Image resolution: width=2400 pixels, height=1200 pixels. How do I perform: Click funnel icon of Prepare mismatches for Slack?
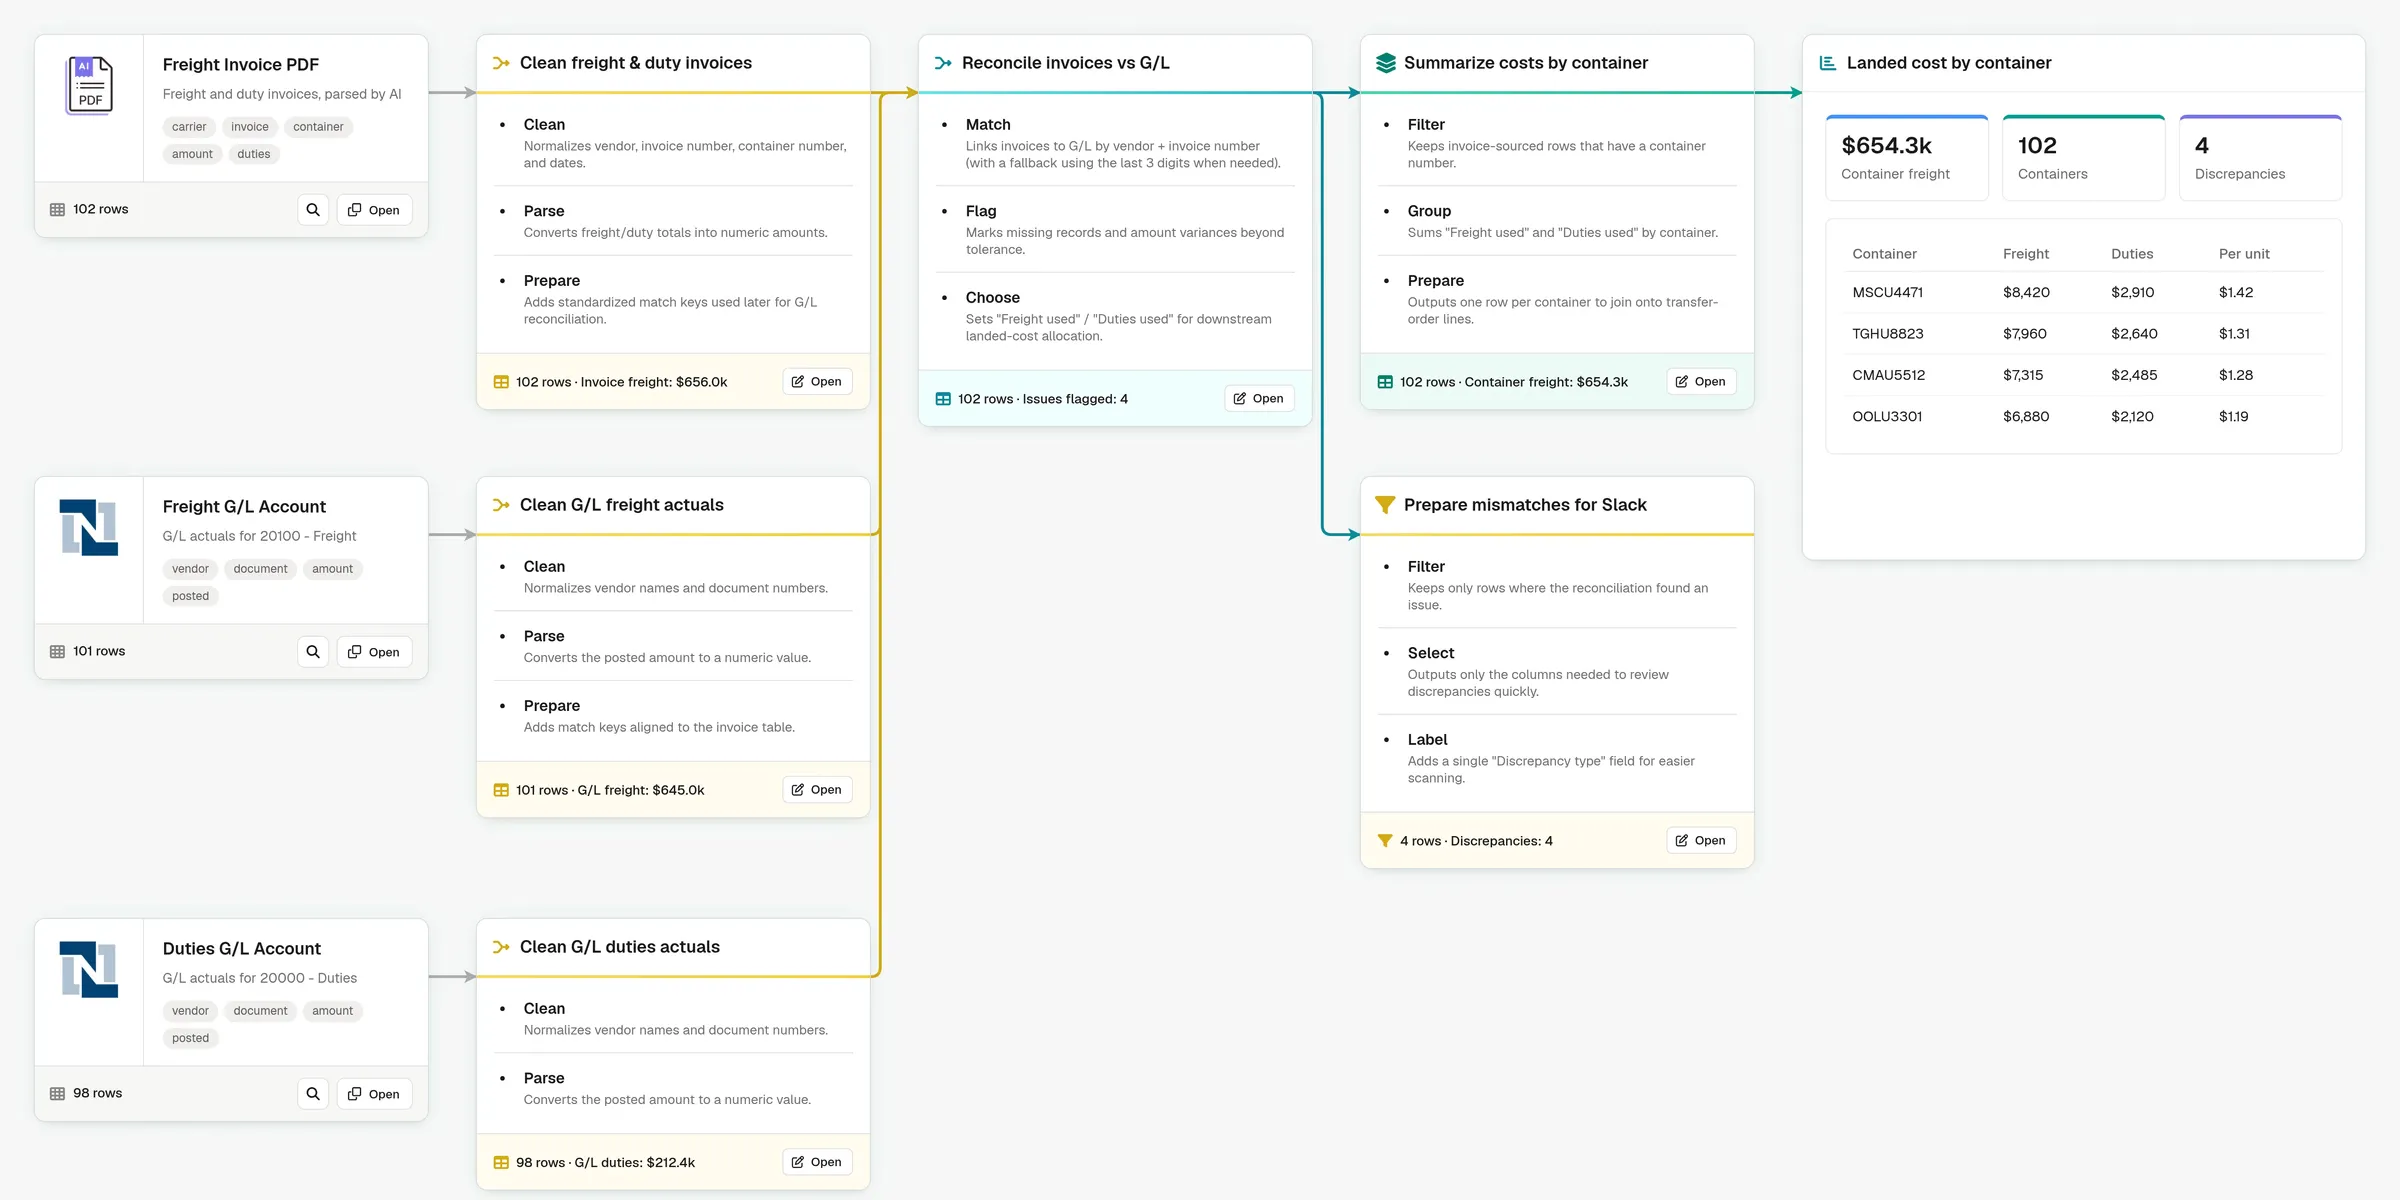coord(1385,505)
